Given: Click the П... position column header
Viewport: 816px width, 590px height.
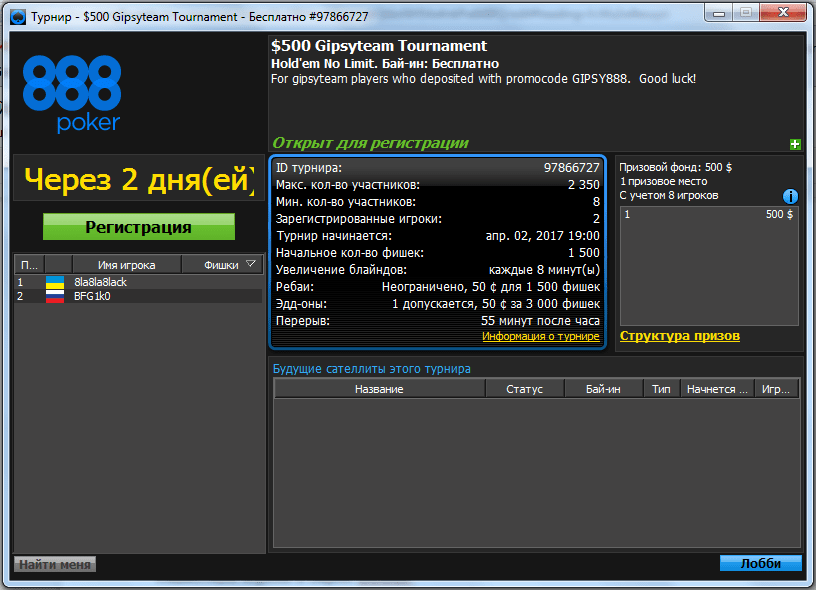Looking at the screenshot, I should 29,265.
